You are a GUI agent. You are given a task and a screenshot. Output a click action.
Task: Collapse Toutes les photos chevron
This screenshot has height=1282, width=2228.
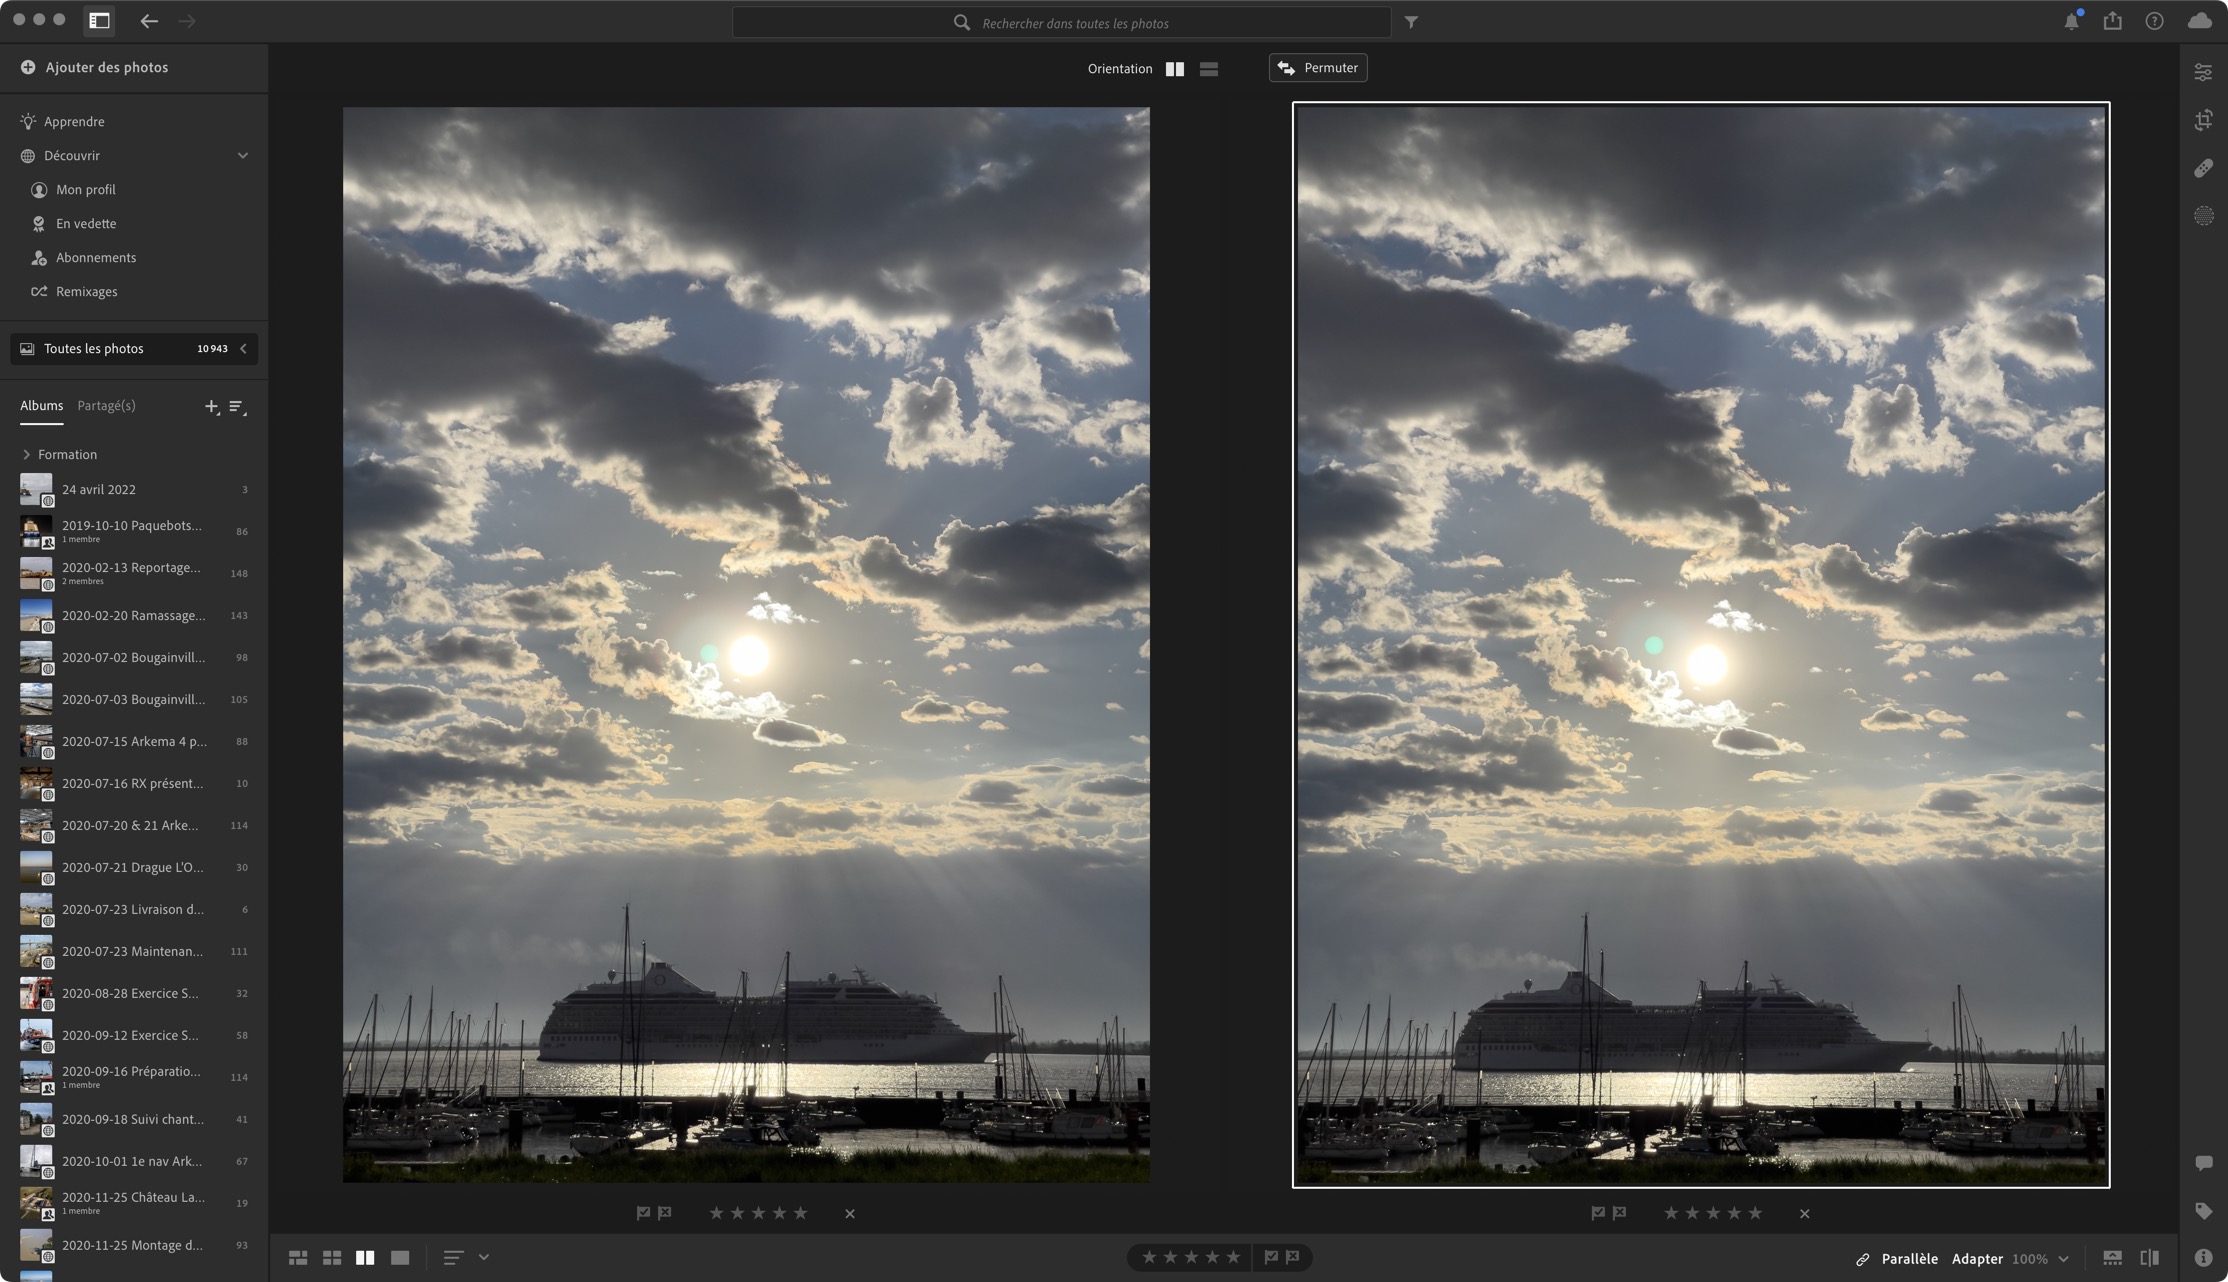pos(243,349)
